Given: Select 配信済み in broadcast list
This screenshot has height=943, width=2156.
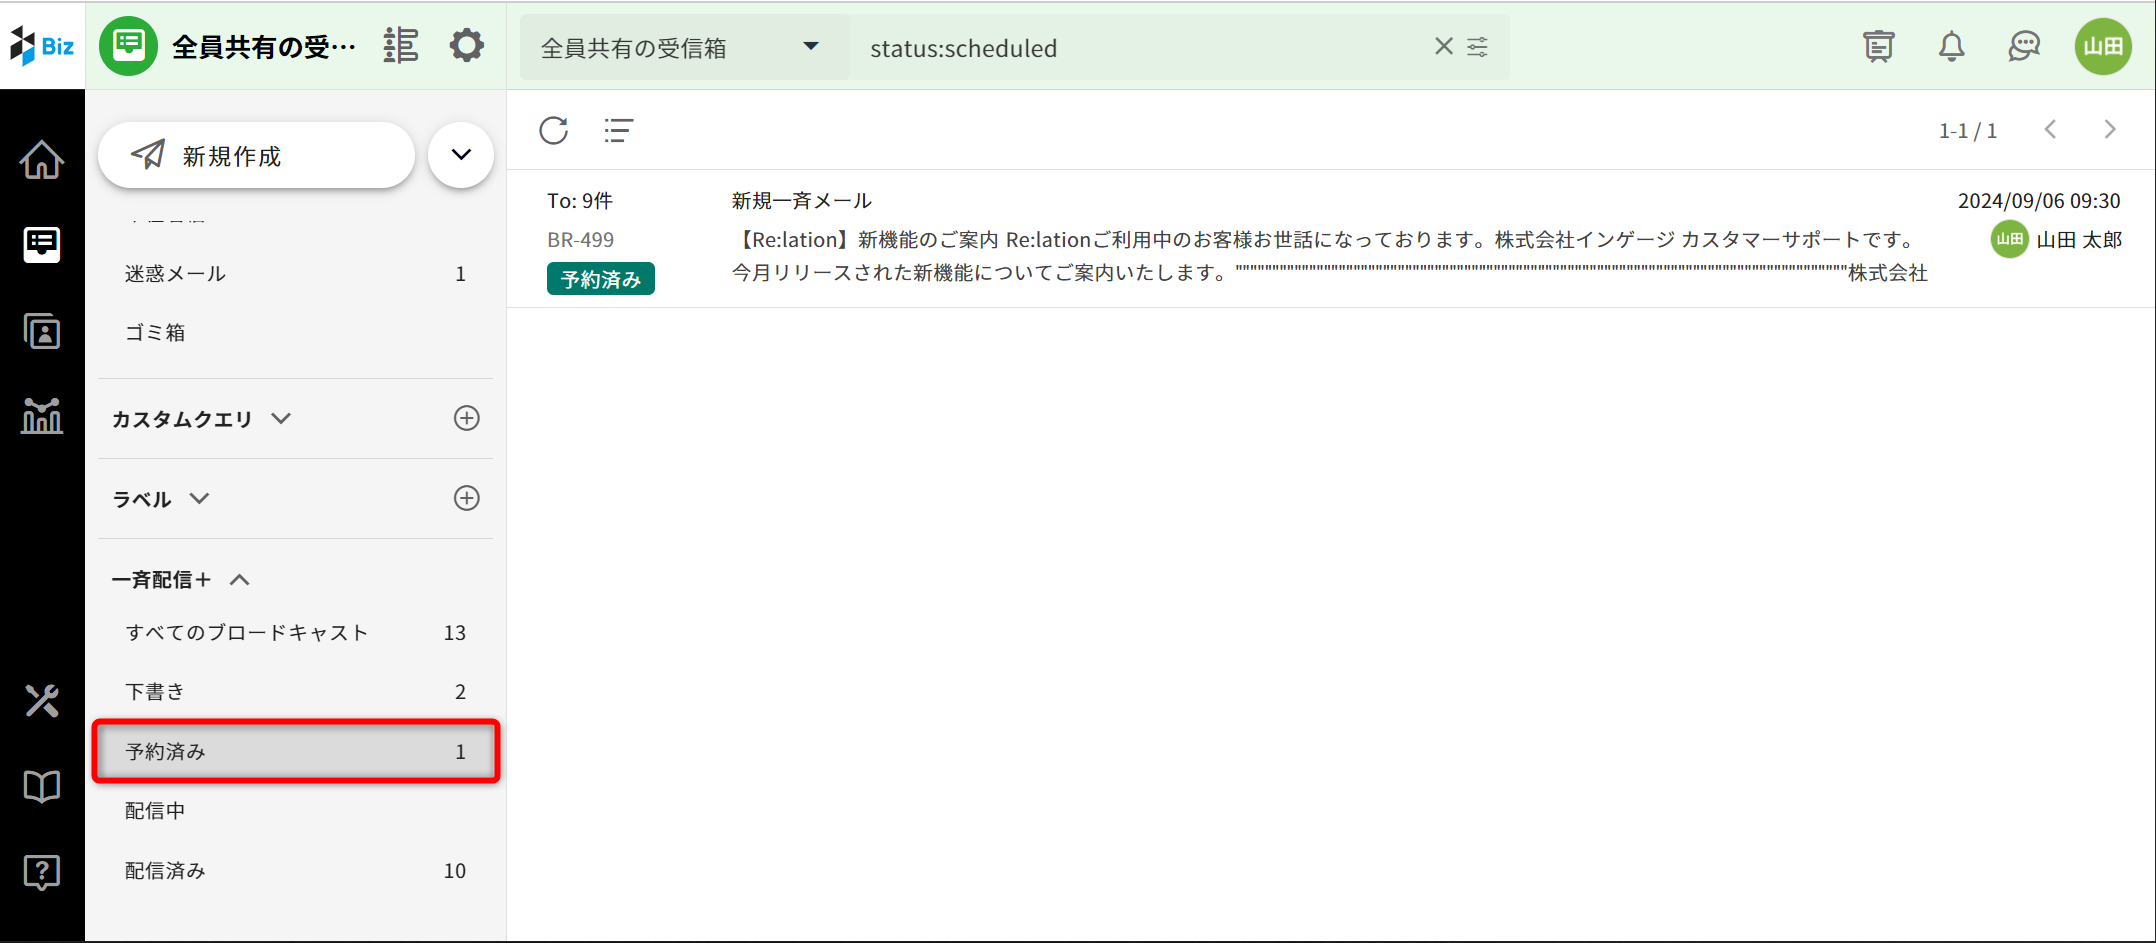Looking at the screenshot, I should point(166,871).
